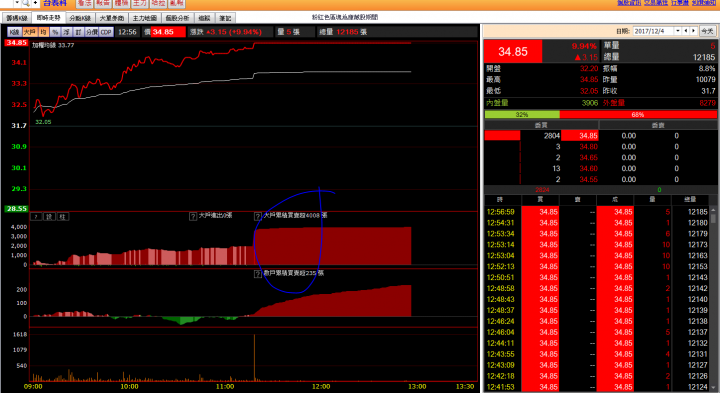The height and width of the screenshot is (393, 720).
Task: Click the bid price 34.85 with volume 2804
Action: pos(580,135)
